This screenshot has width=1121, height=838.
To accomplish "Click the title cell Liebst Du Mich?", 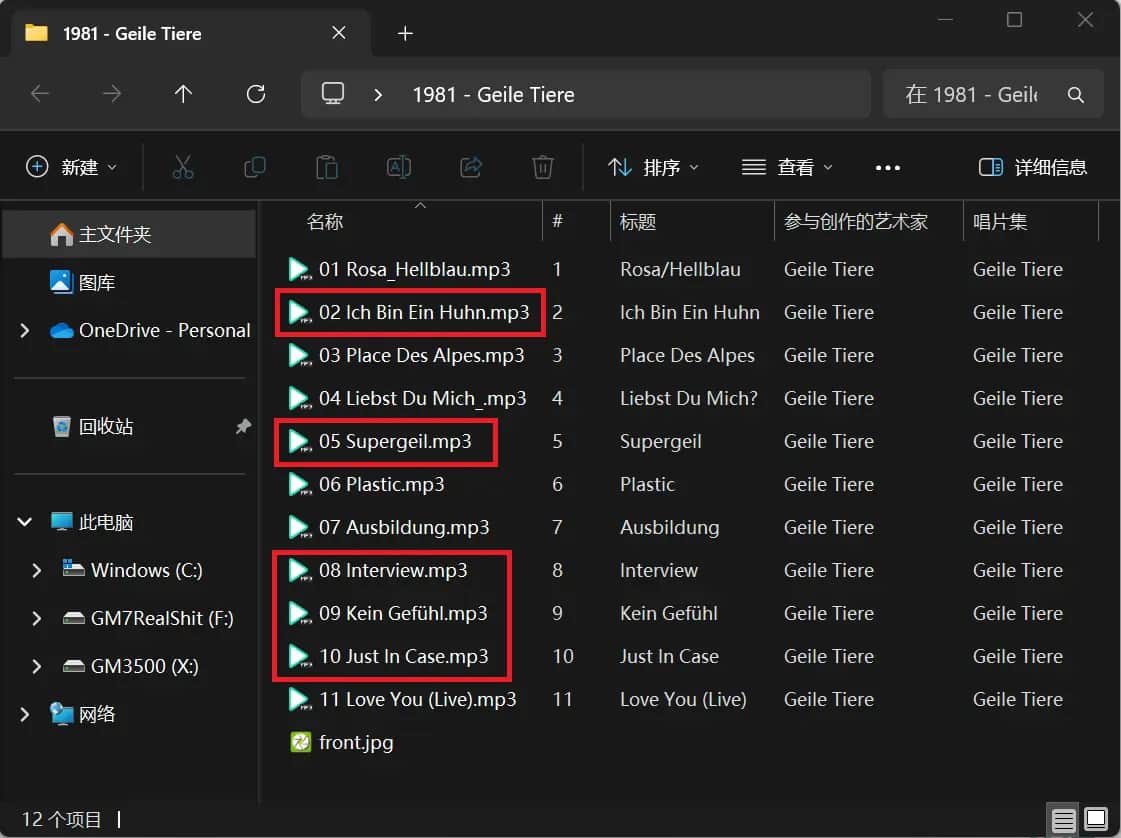I will 688,398.
